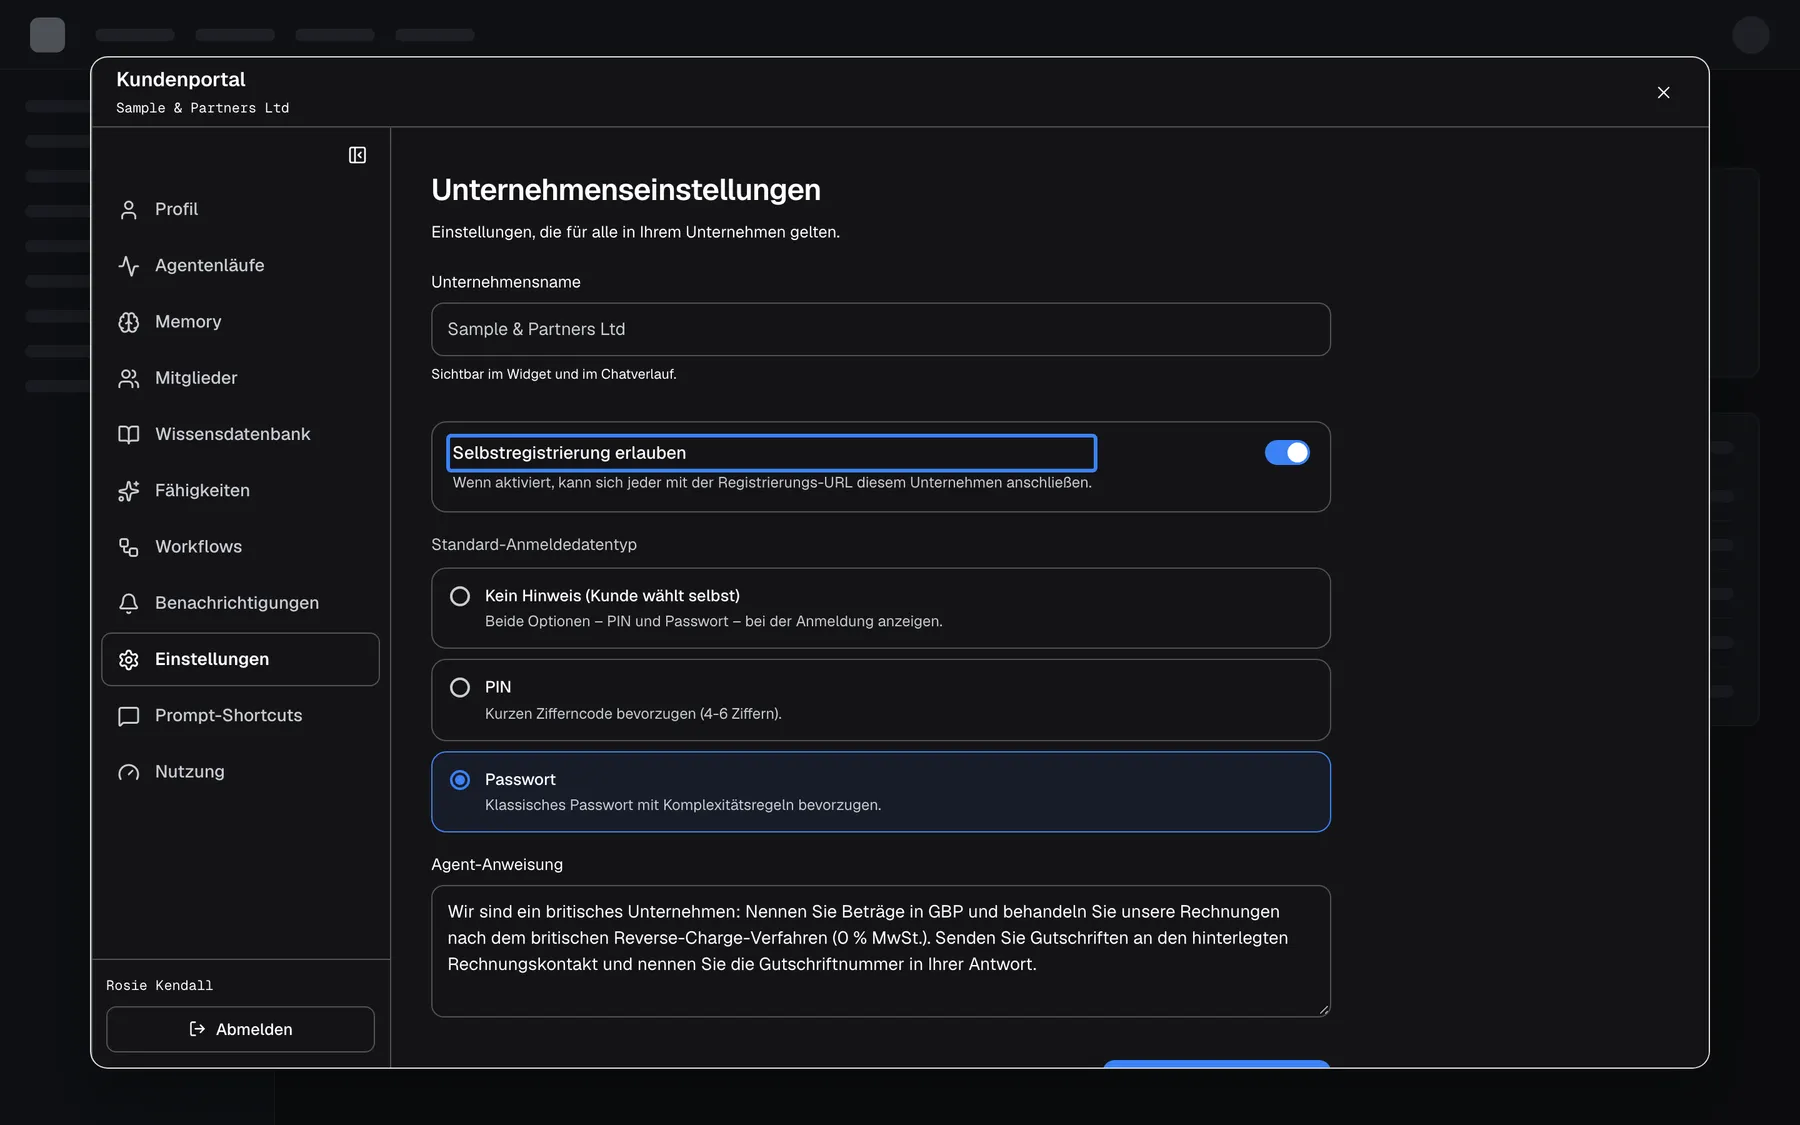Viewport: 1800px width, 1125px height.
Task: Click the Selbstregistrierung erlauben label
Action: (569, 453)
